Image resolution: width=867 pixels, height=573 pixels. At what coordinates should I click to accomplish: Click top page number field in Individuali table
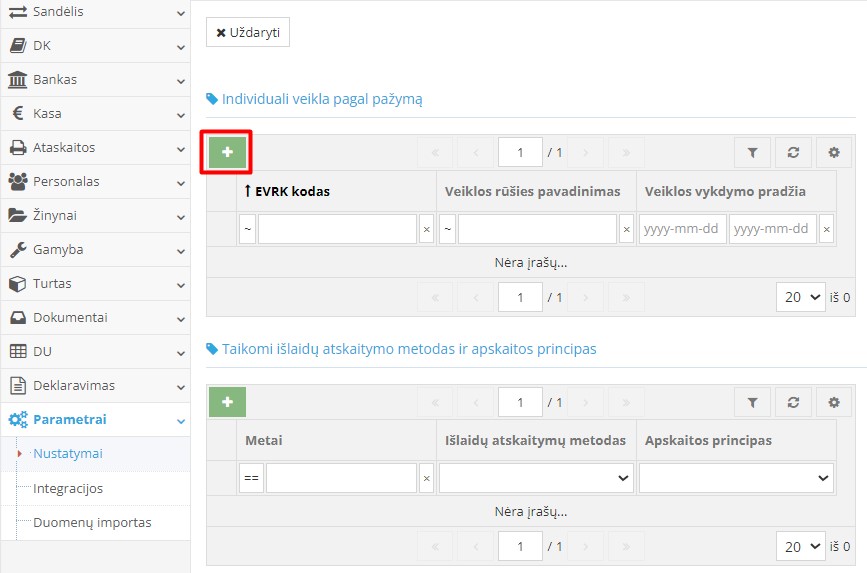[x=520, y=153]
